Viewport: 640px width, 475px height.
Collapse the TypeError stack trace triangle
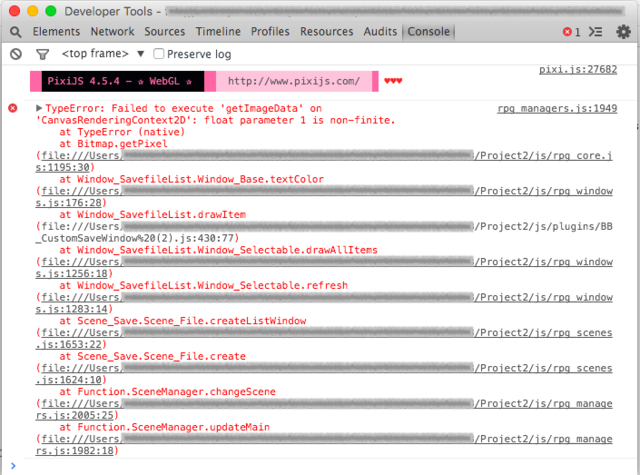click(39, 108)
